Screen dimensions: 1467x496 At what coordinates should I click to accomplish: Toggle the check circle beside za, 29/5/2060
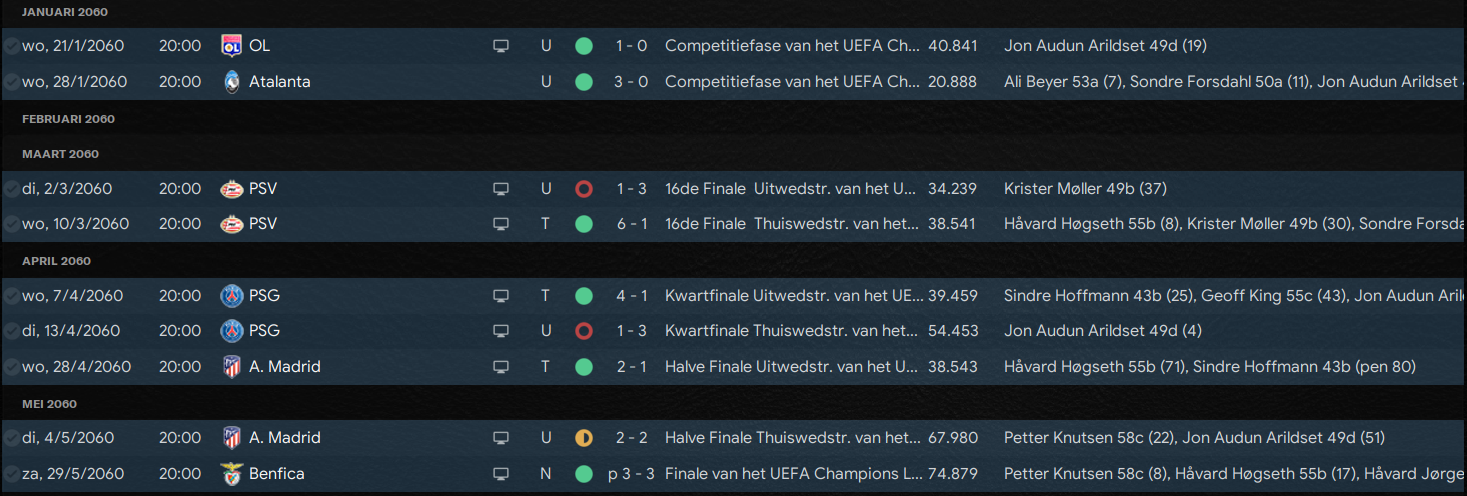tap(11, 474)
